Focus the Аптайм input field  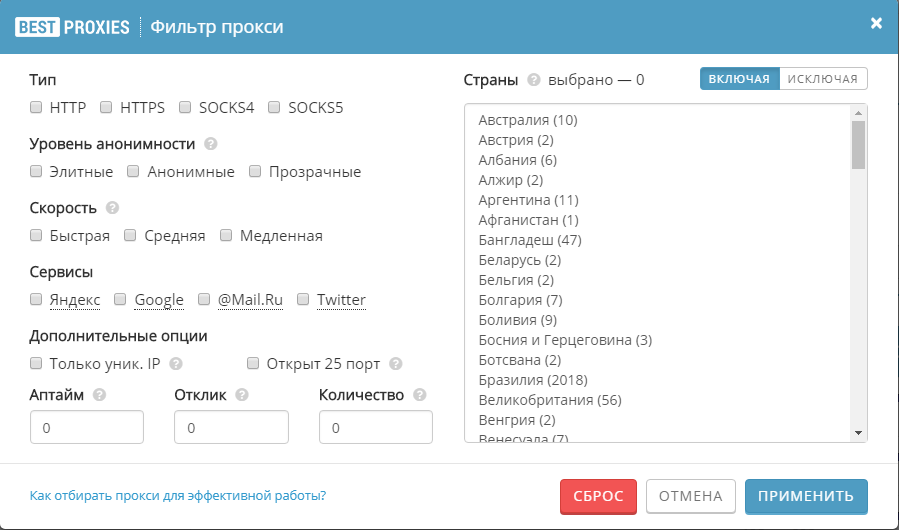(87, 427)
